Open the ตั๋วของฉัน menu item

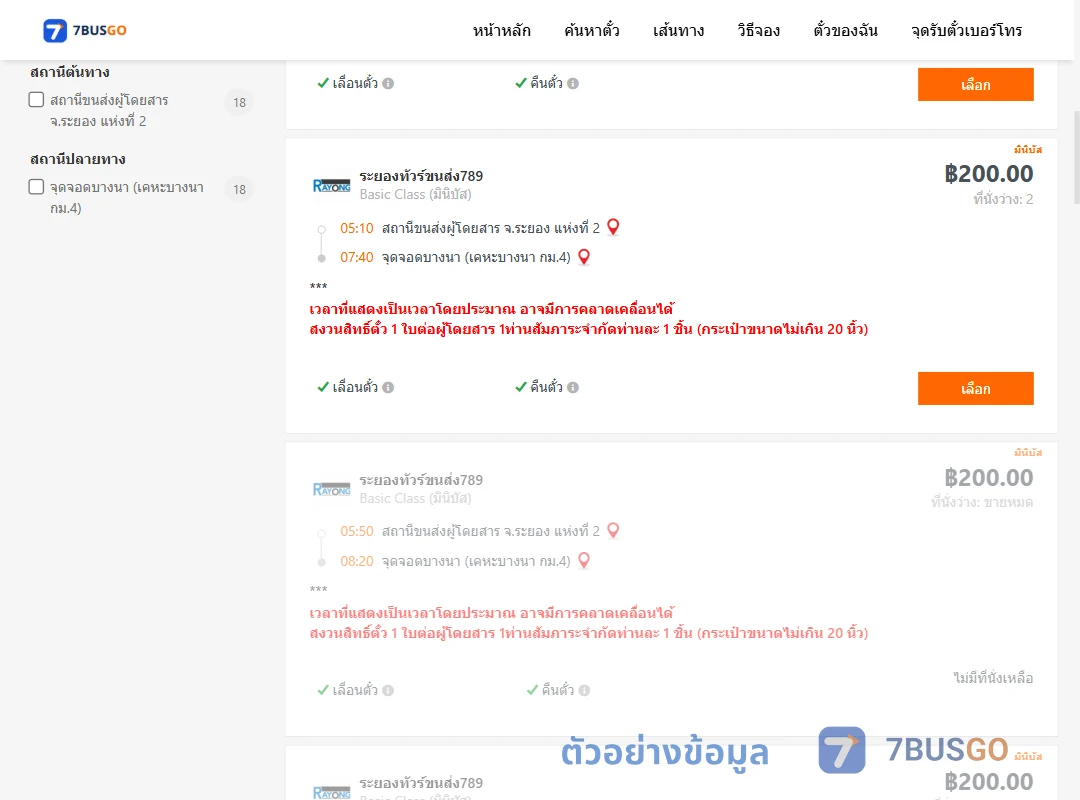pyautogui.click(x=845, y=30)
